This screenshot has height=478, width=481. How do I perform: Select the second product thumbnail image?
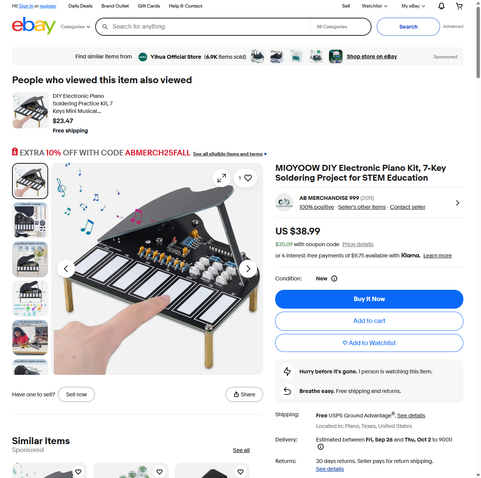(x=30, y=220)
